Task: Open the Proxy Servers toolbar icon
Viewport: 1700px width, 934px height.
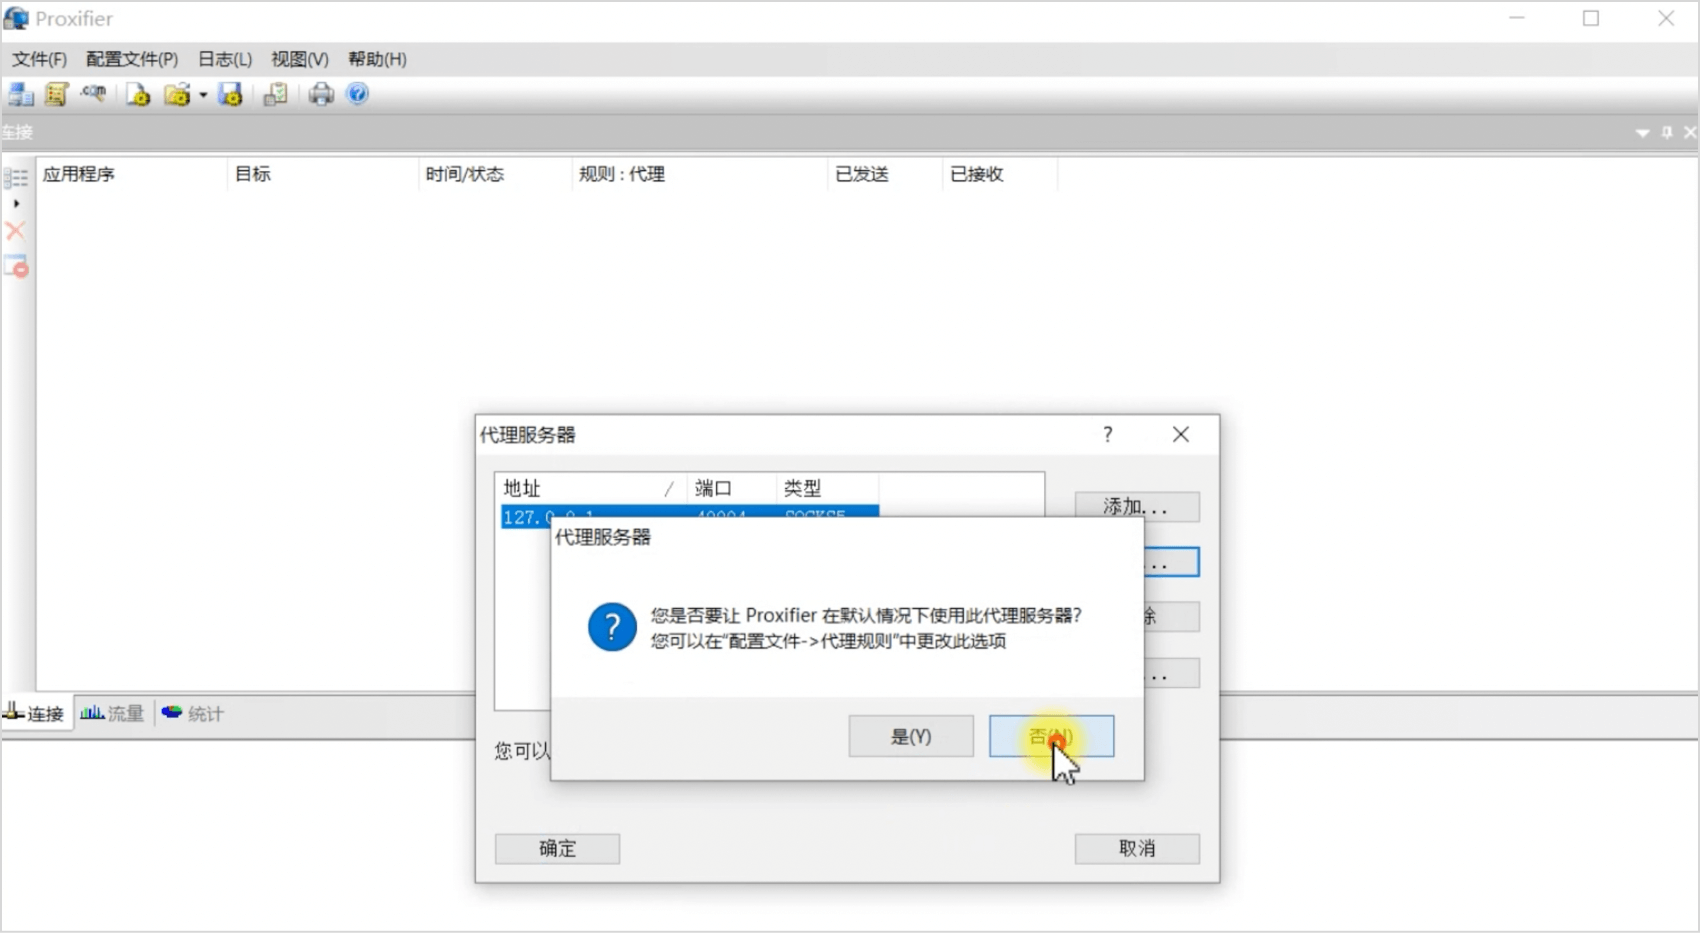Action: [x=20, y=94]
